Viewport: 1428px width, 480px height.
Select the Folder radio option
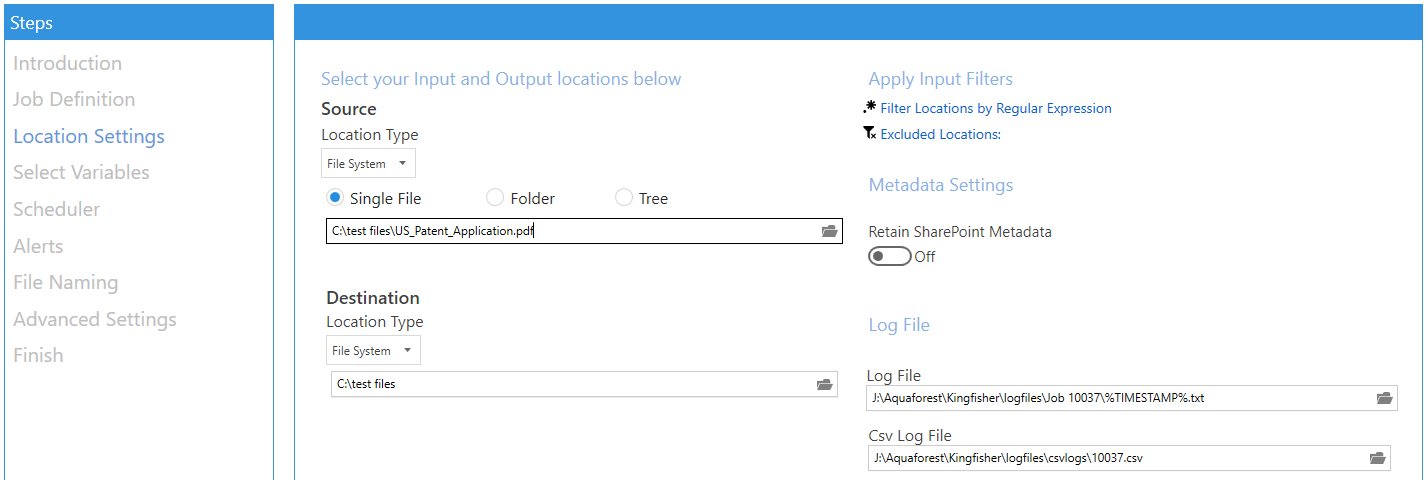pyautogui.click(x=494, y=198)
